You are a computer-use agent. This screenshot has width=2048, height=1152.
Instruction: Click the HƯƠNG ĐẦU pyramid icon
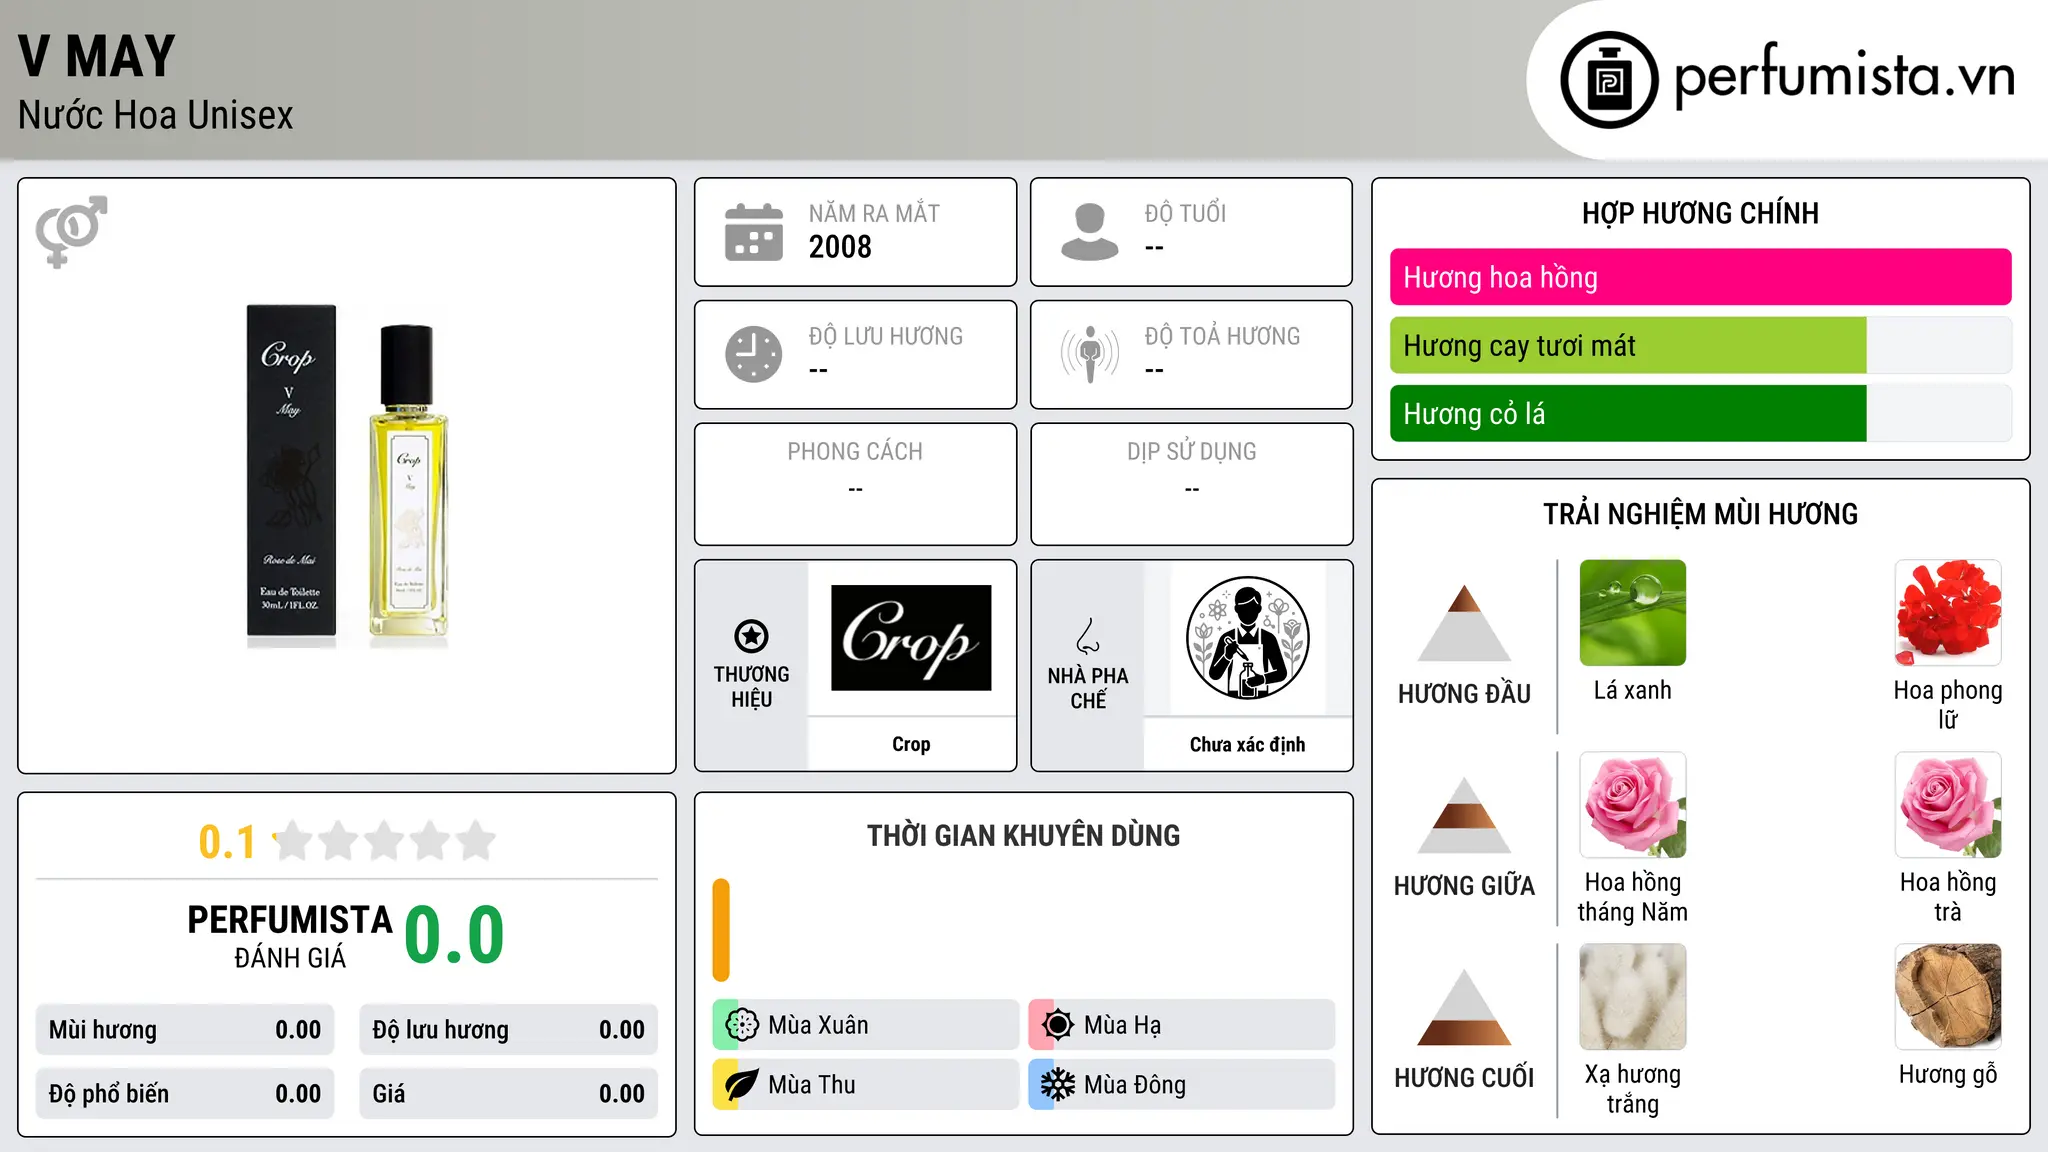1464,623
